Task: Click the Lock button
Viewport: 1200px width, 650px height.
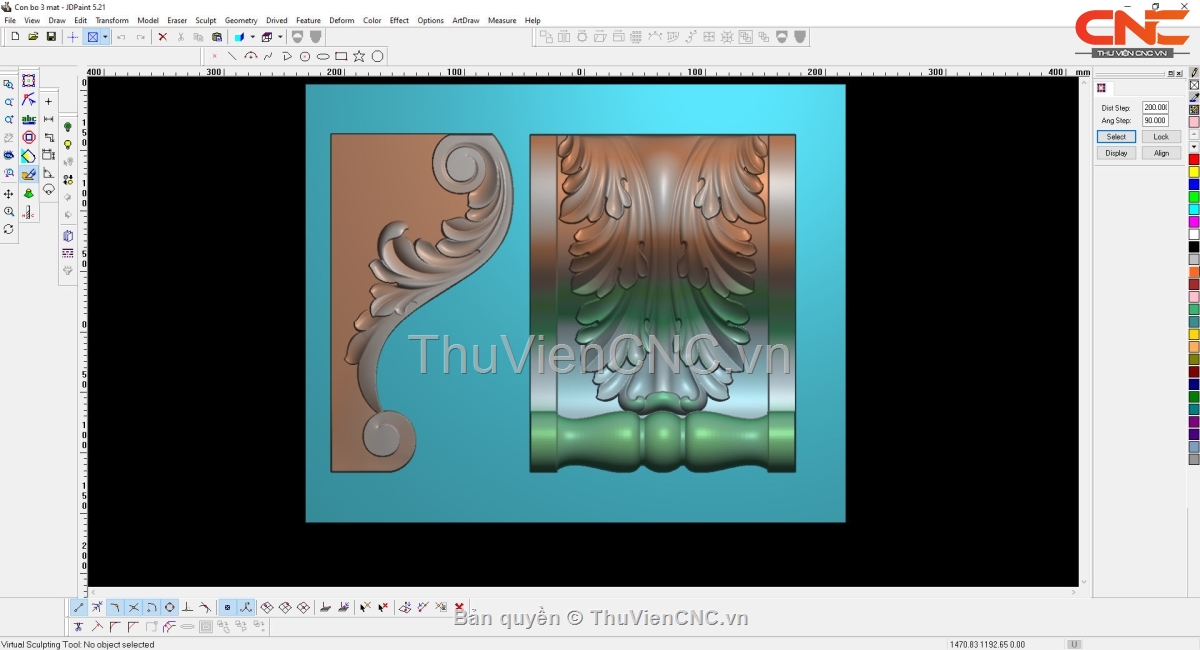Action: tap(1160, 137)
